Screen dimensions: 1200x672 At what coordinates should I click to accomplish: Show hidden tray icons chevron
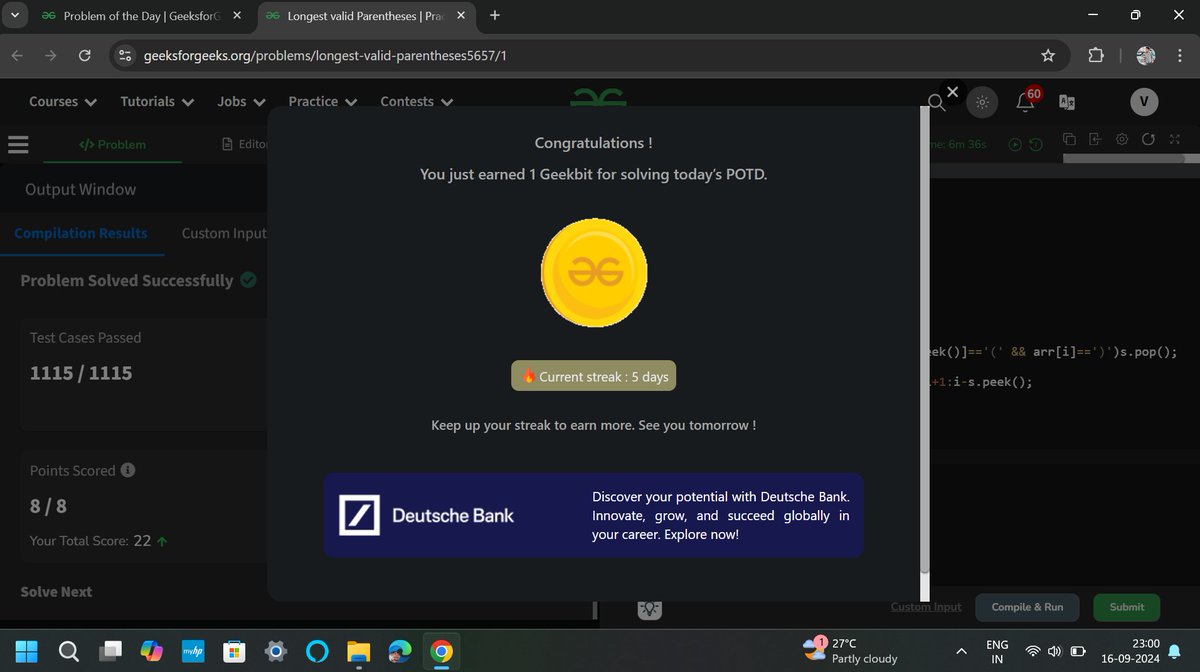tap(961, 651)
